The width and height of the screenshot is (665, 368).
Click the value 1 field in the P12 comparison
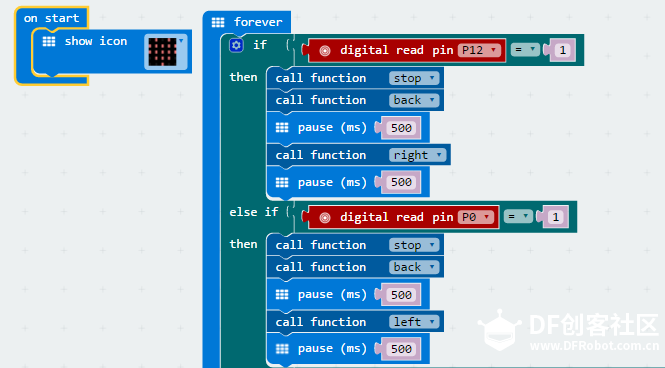click(x=563, y=50)
